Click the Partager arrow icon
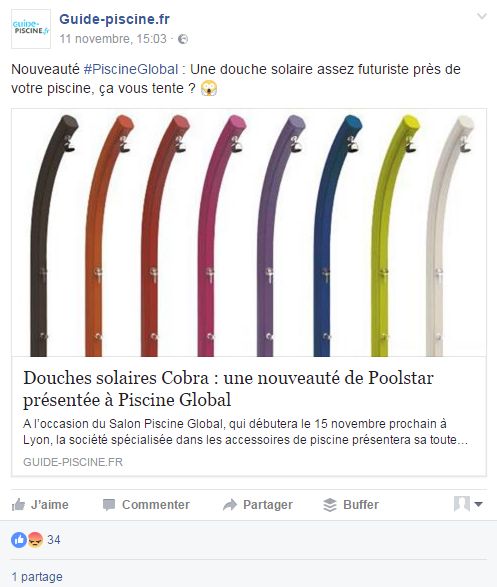The height and width of the screenshot is (587, 497). [x=230, y=505]
